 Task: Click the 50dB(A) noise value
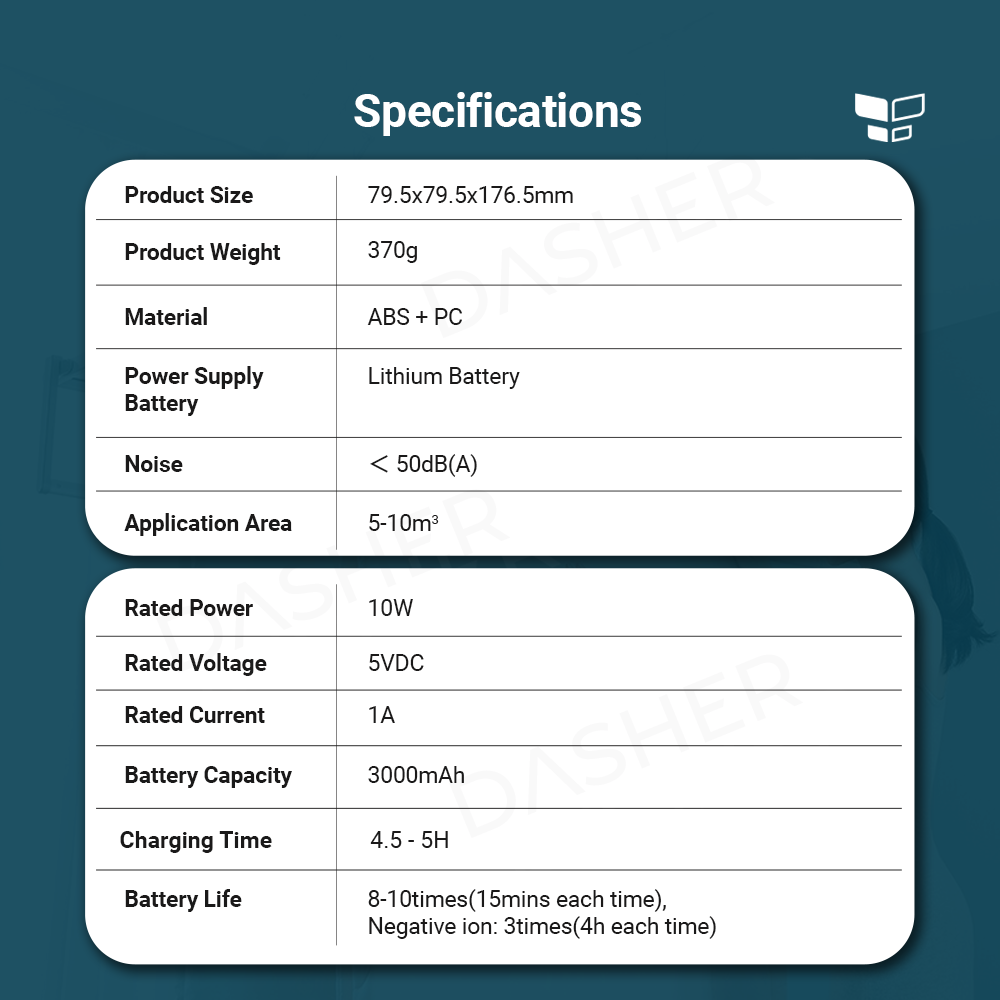click(423, 464)
